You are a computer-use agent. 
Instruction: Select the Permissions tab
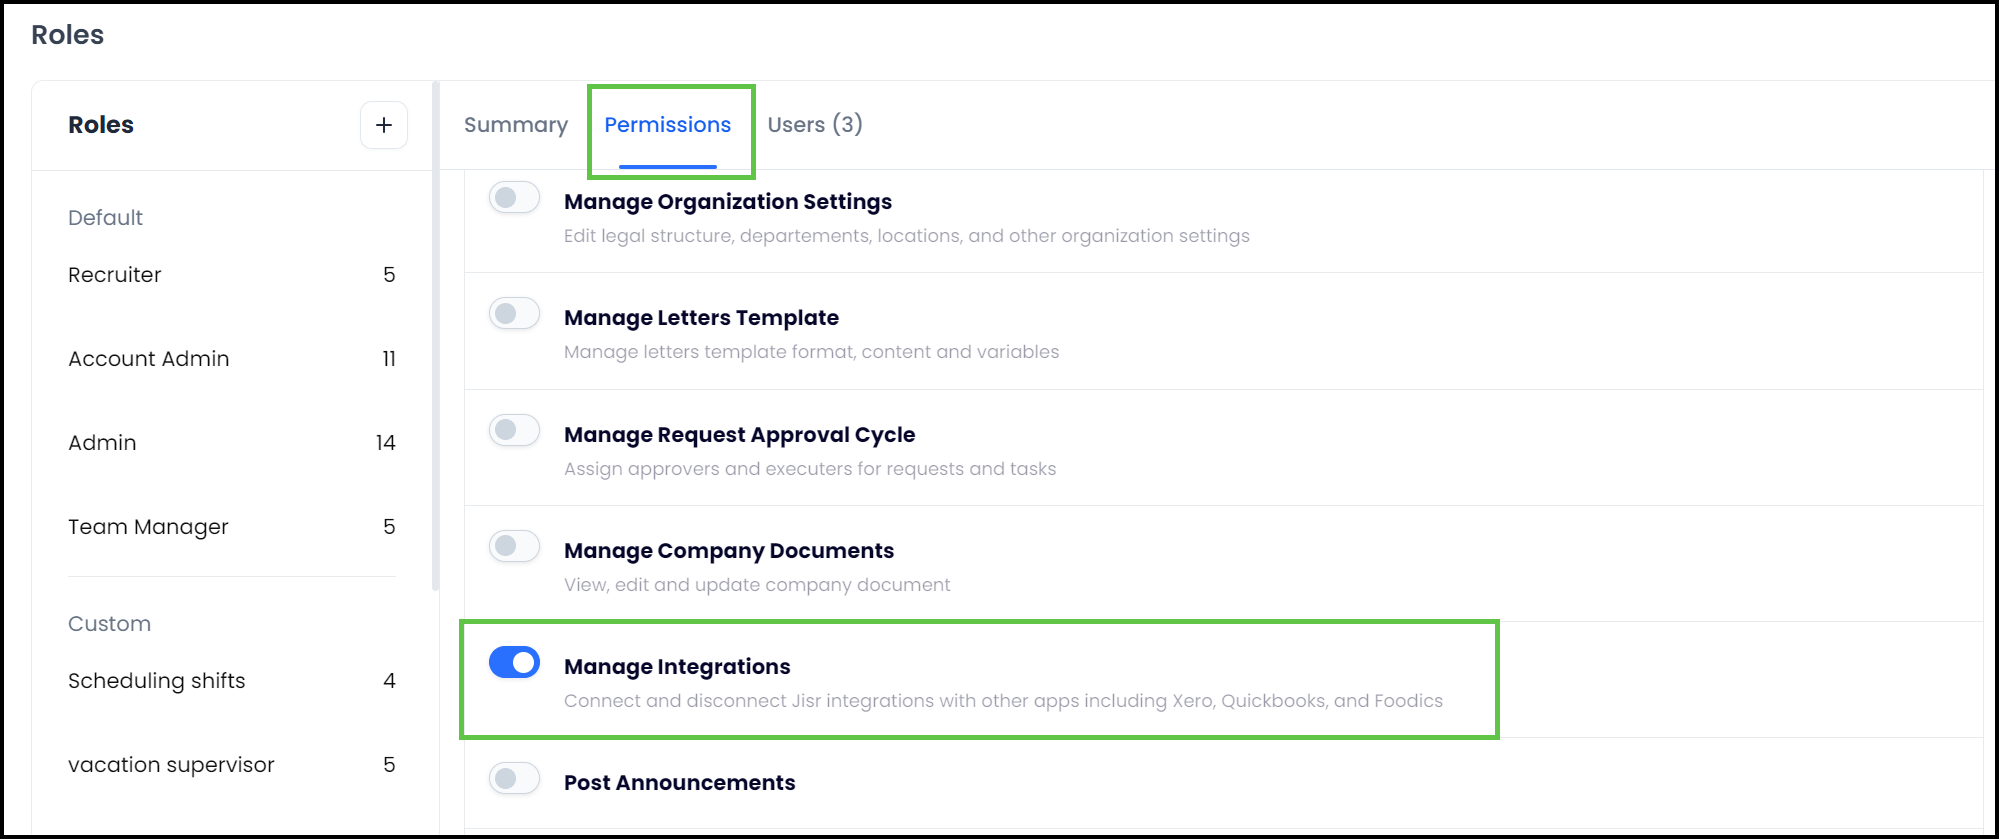(x=668, y=125)
